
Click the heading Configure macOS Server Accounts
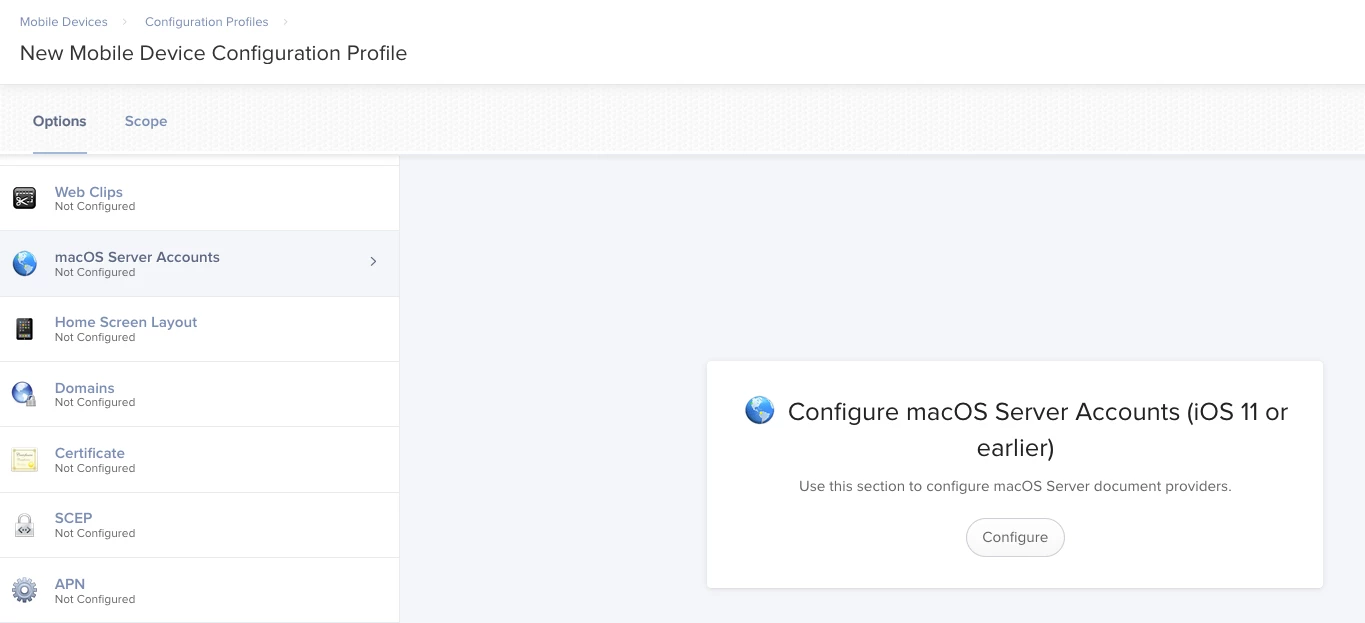pos(1038,429)
